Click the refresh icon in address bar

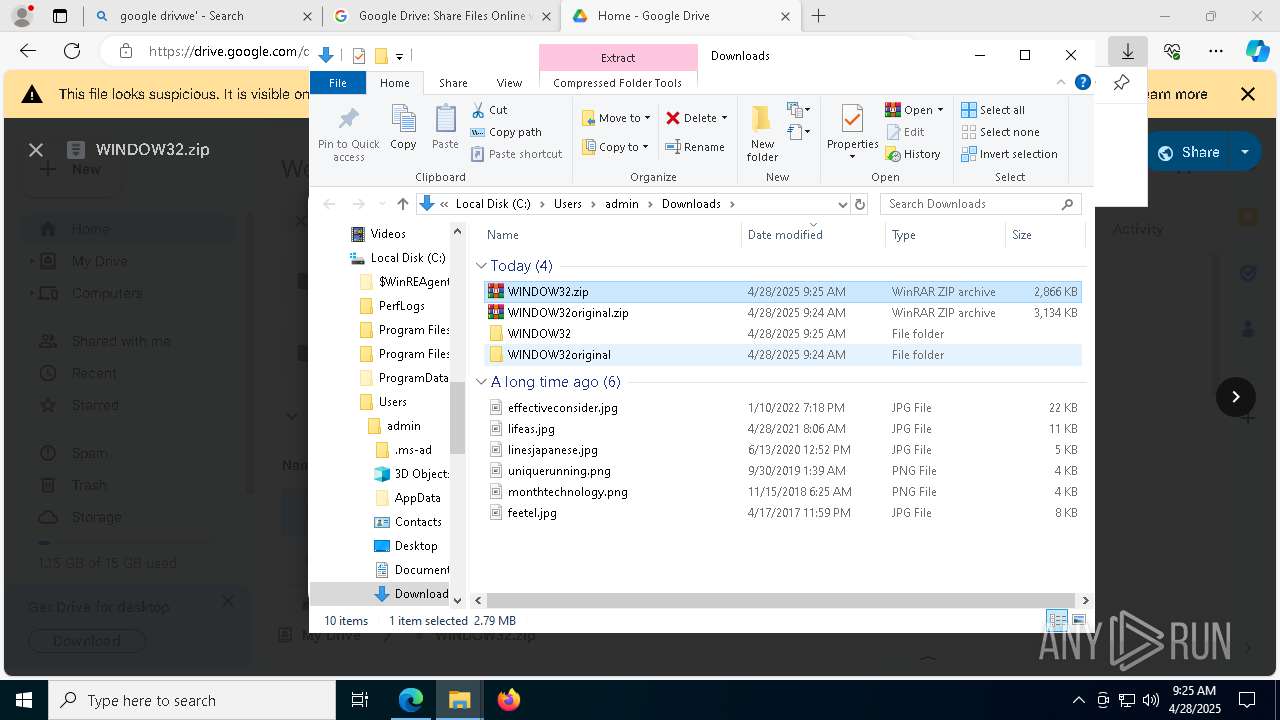coord(860,204)
